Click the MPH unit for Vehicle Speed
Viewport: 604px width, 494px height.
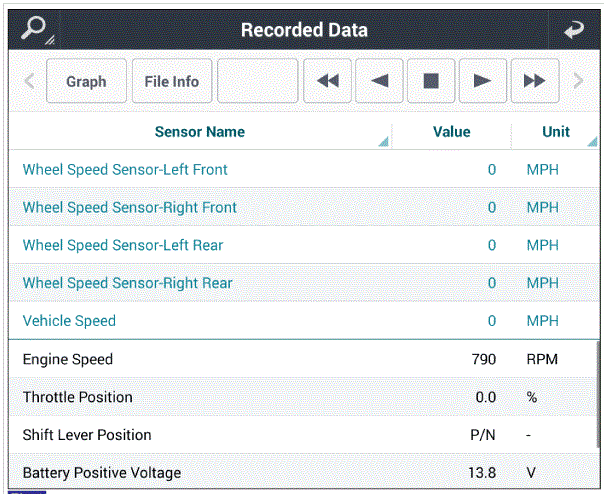click(x=542, y=321)
